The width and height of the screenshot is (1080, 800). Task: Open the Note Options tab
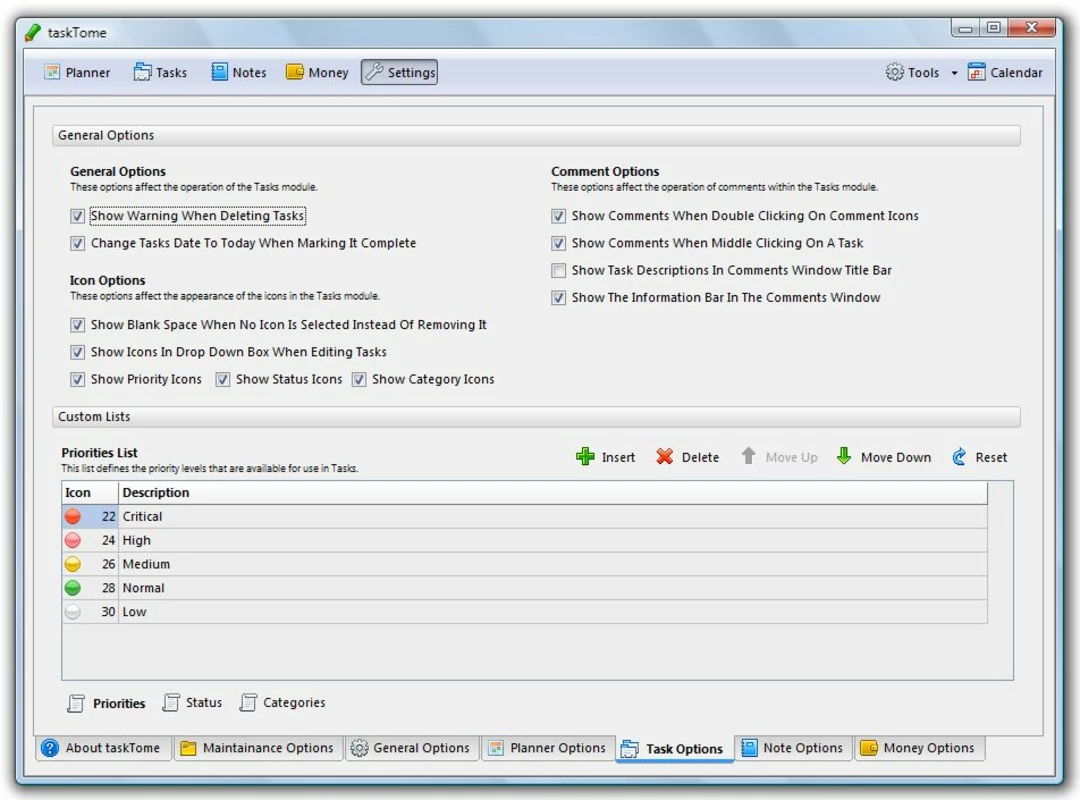(793, 748)
